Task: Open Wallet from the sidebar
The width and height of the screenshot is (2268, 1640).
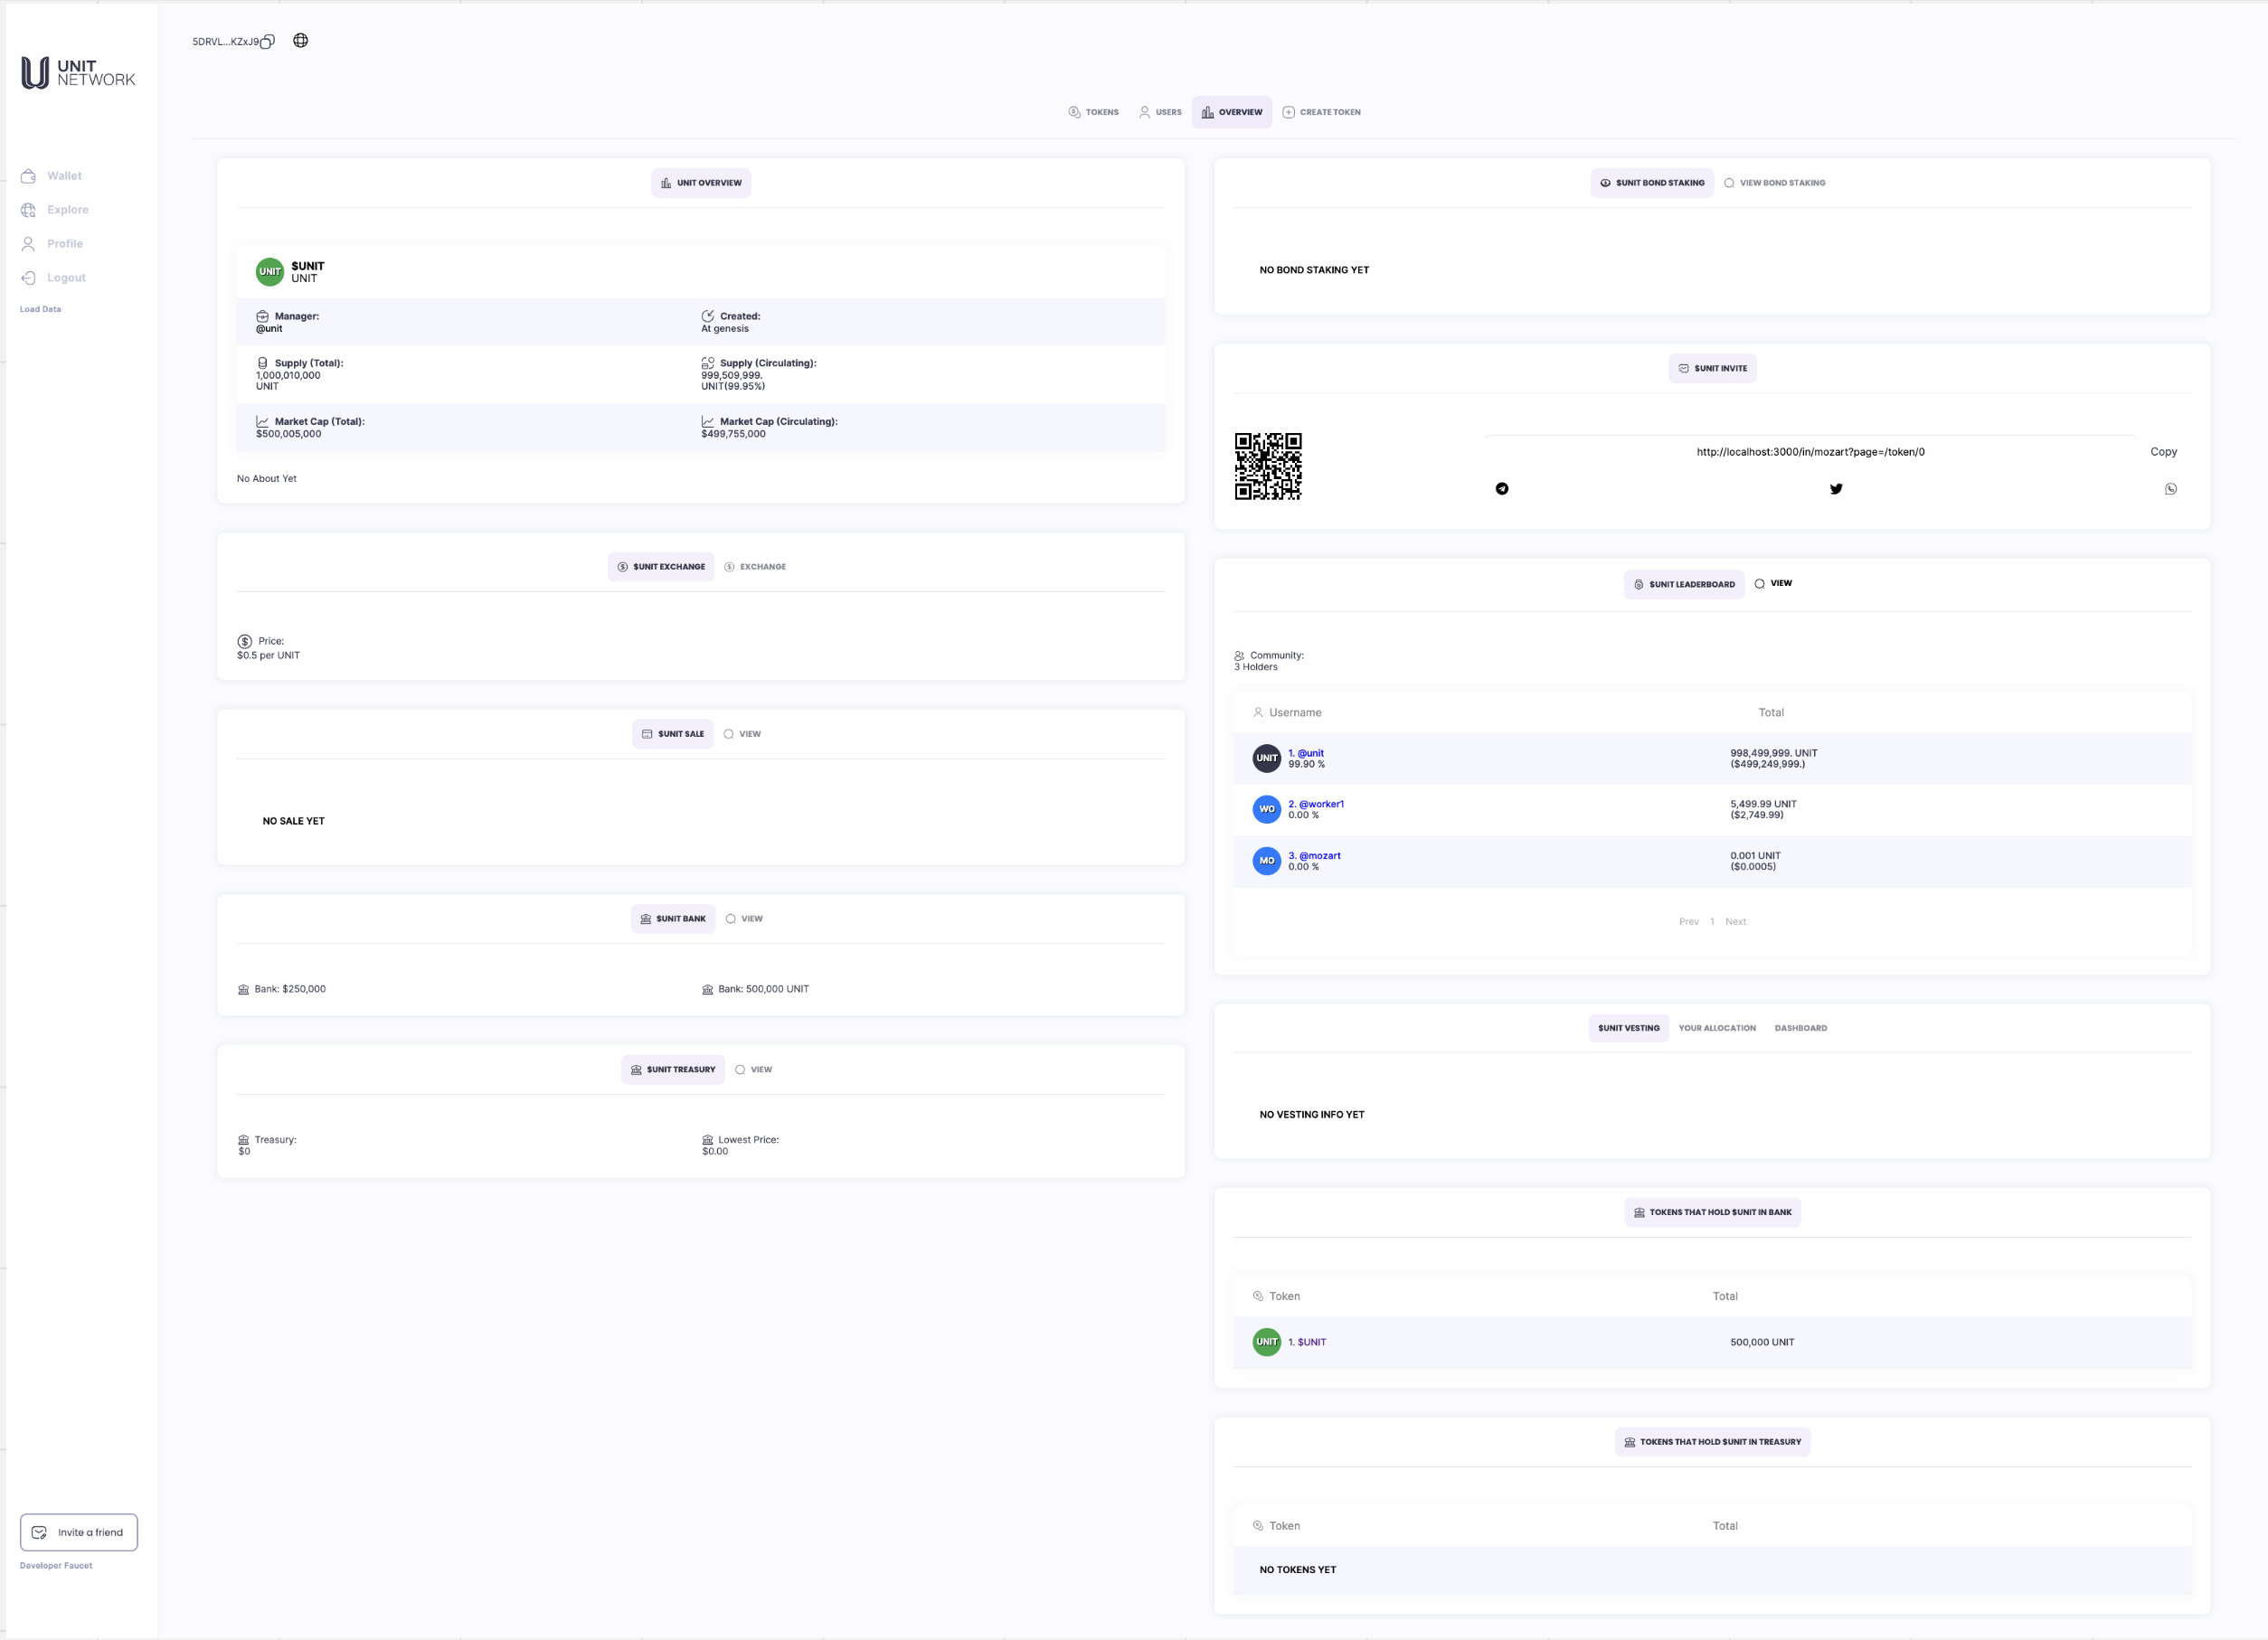Action: coord(64,176)
